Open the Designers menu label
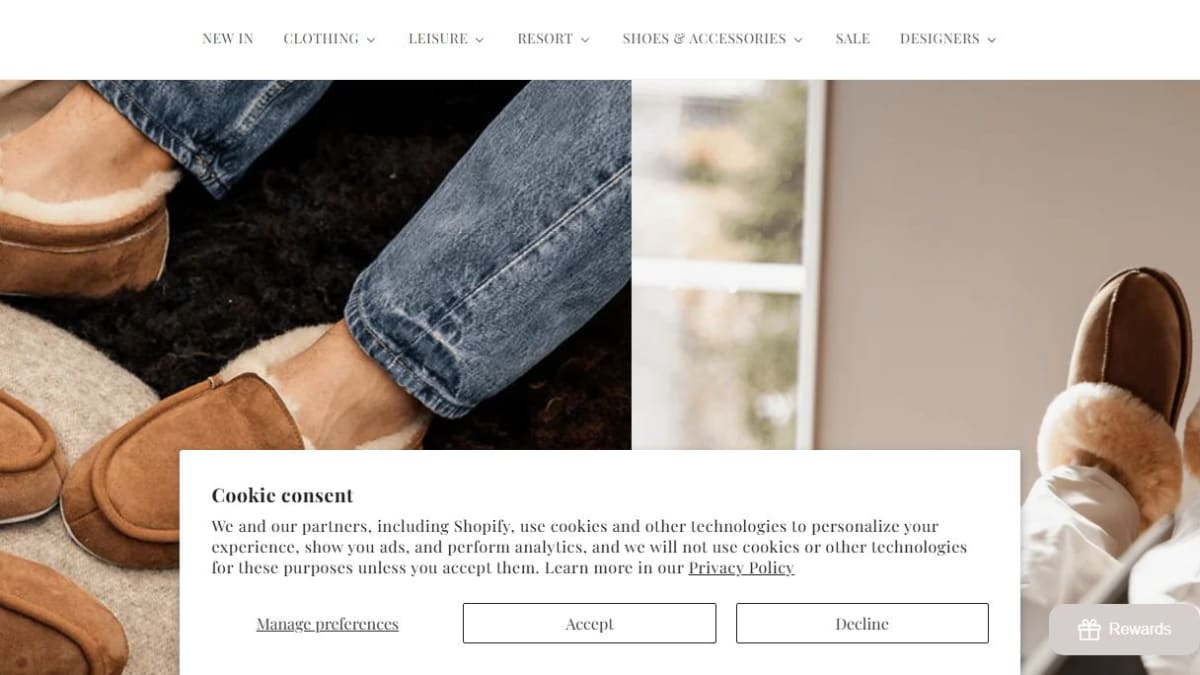 pyautogui.click(x=939, y=39)
